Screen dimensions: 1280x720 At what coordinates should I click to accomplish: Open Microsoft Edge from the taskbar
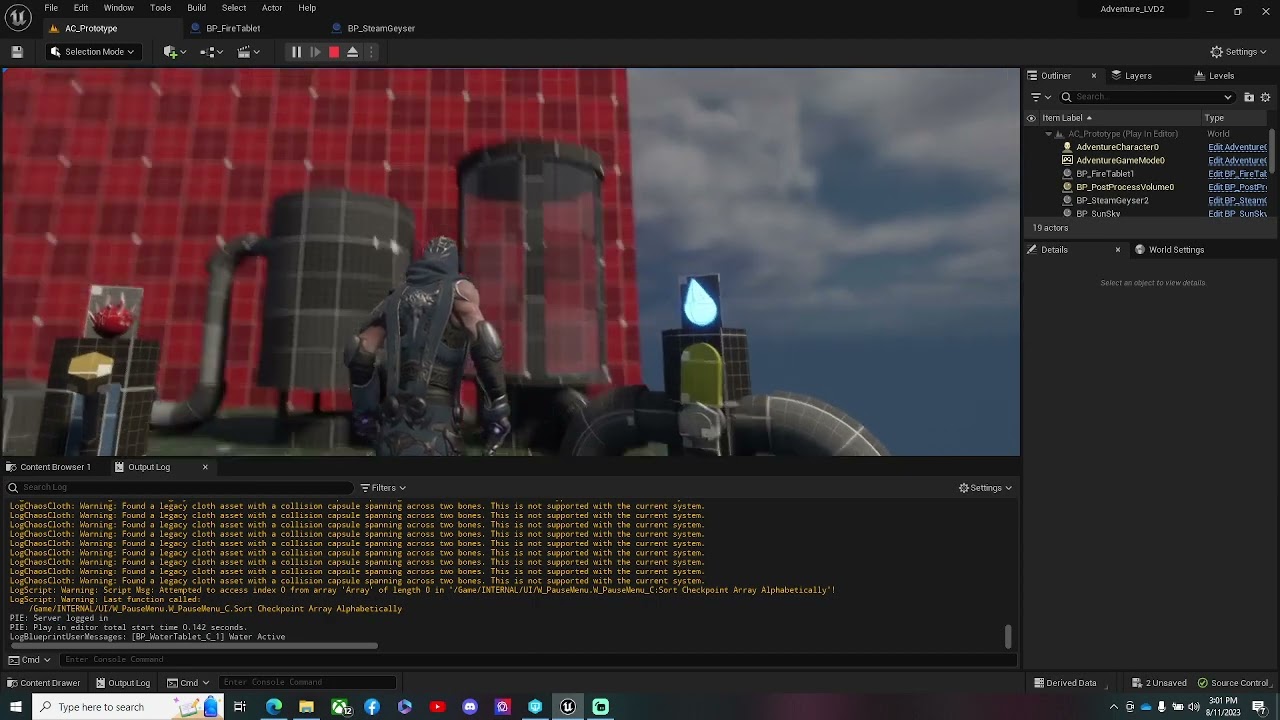tap(274, 707)
